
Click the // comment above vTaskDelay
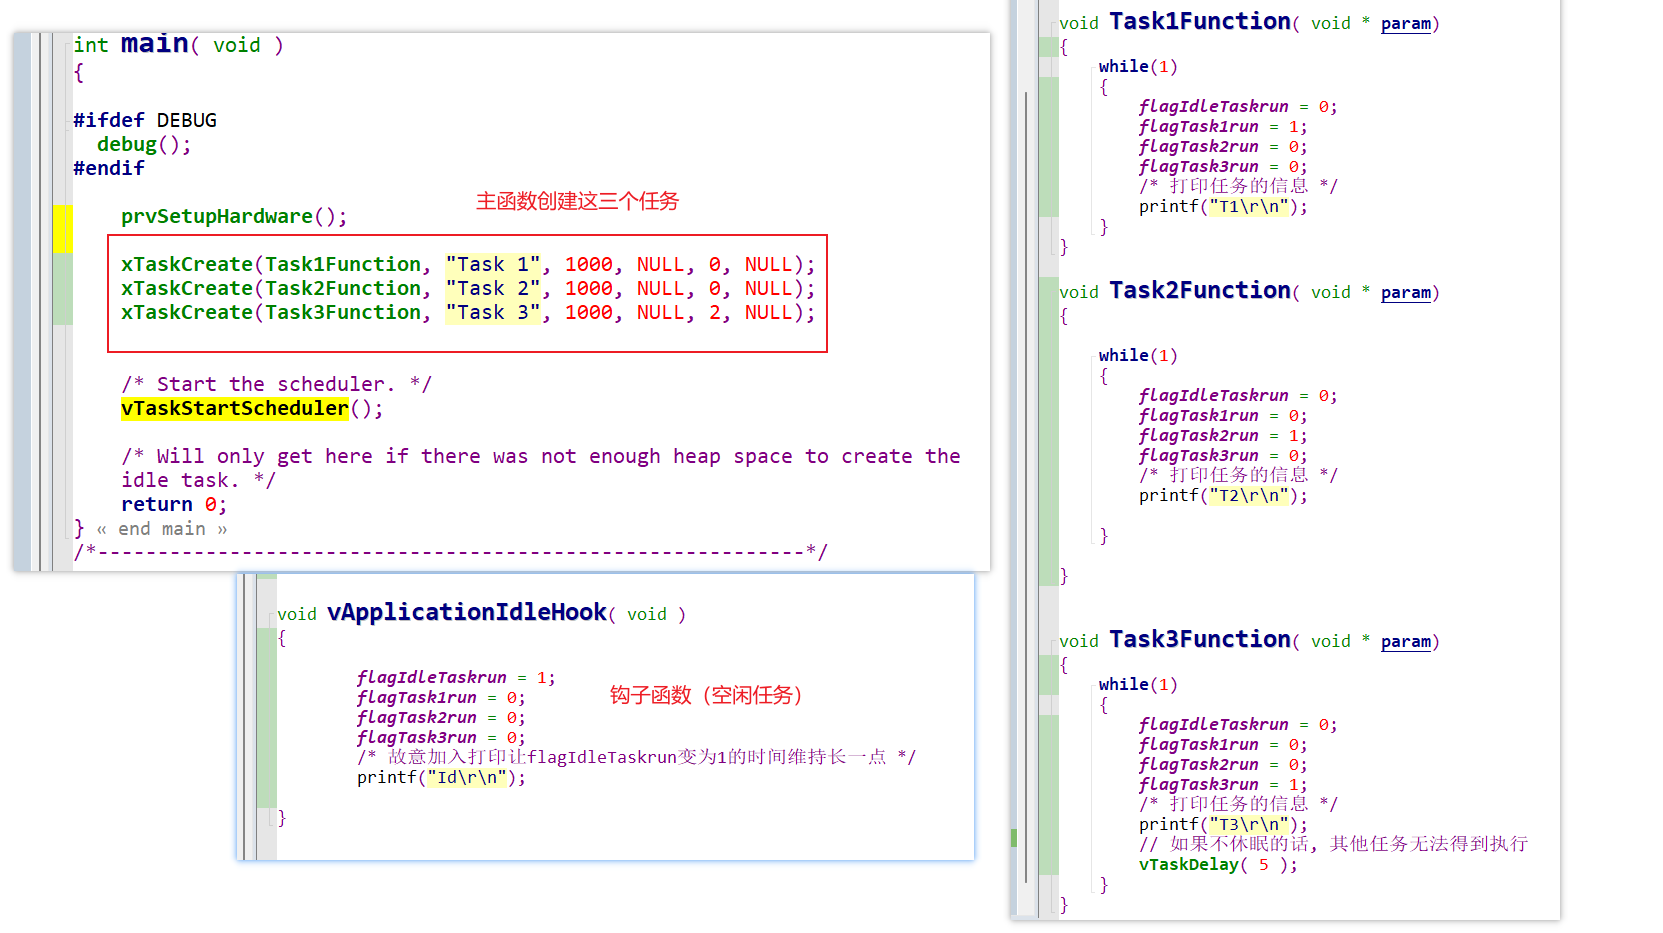(1334, 844)
